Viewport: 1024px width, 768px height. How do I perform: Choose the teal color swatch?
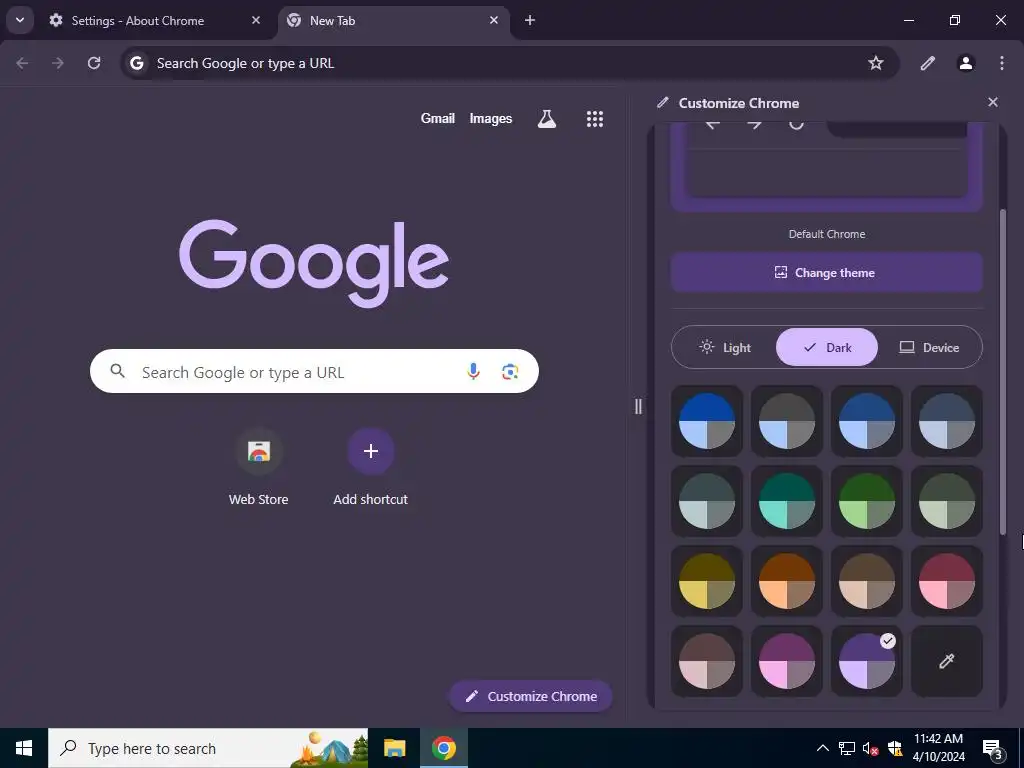pos(787,501)
